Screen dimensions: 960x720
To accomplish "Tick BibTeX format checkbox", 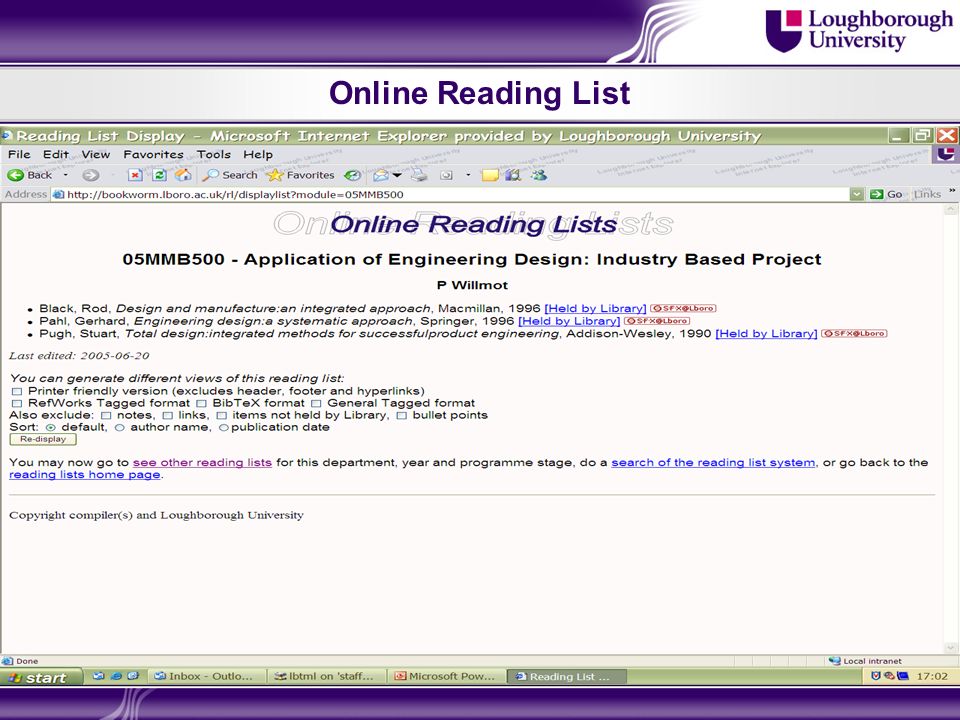I will click(201, 403).
